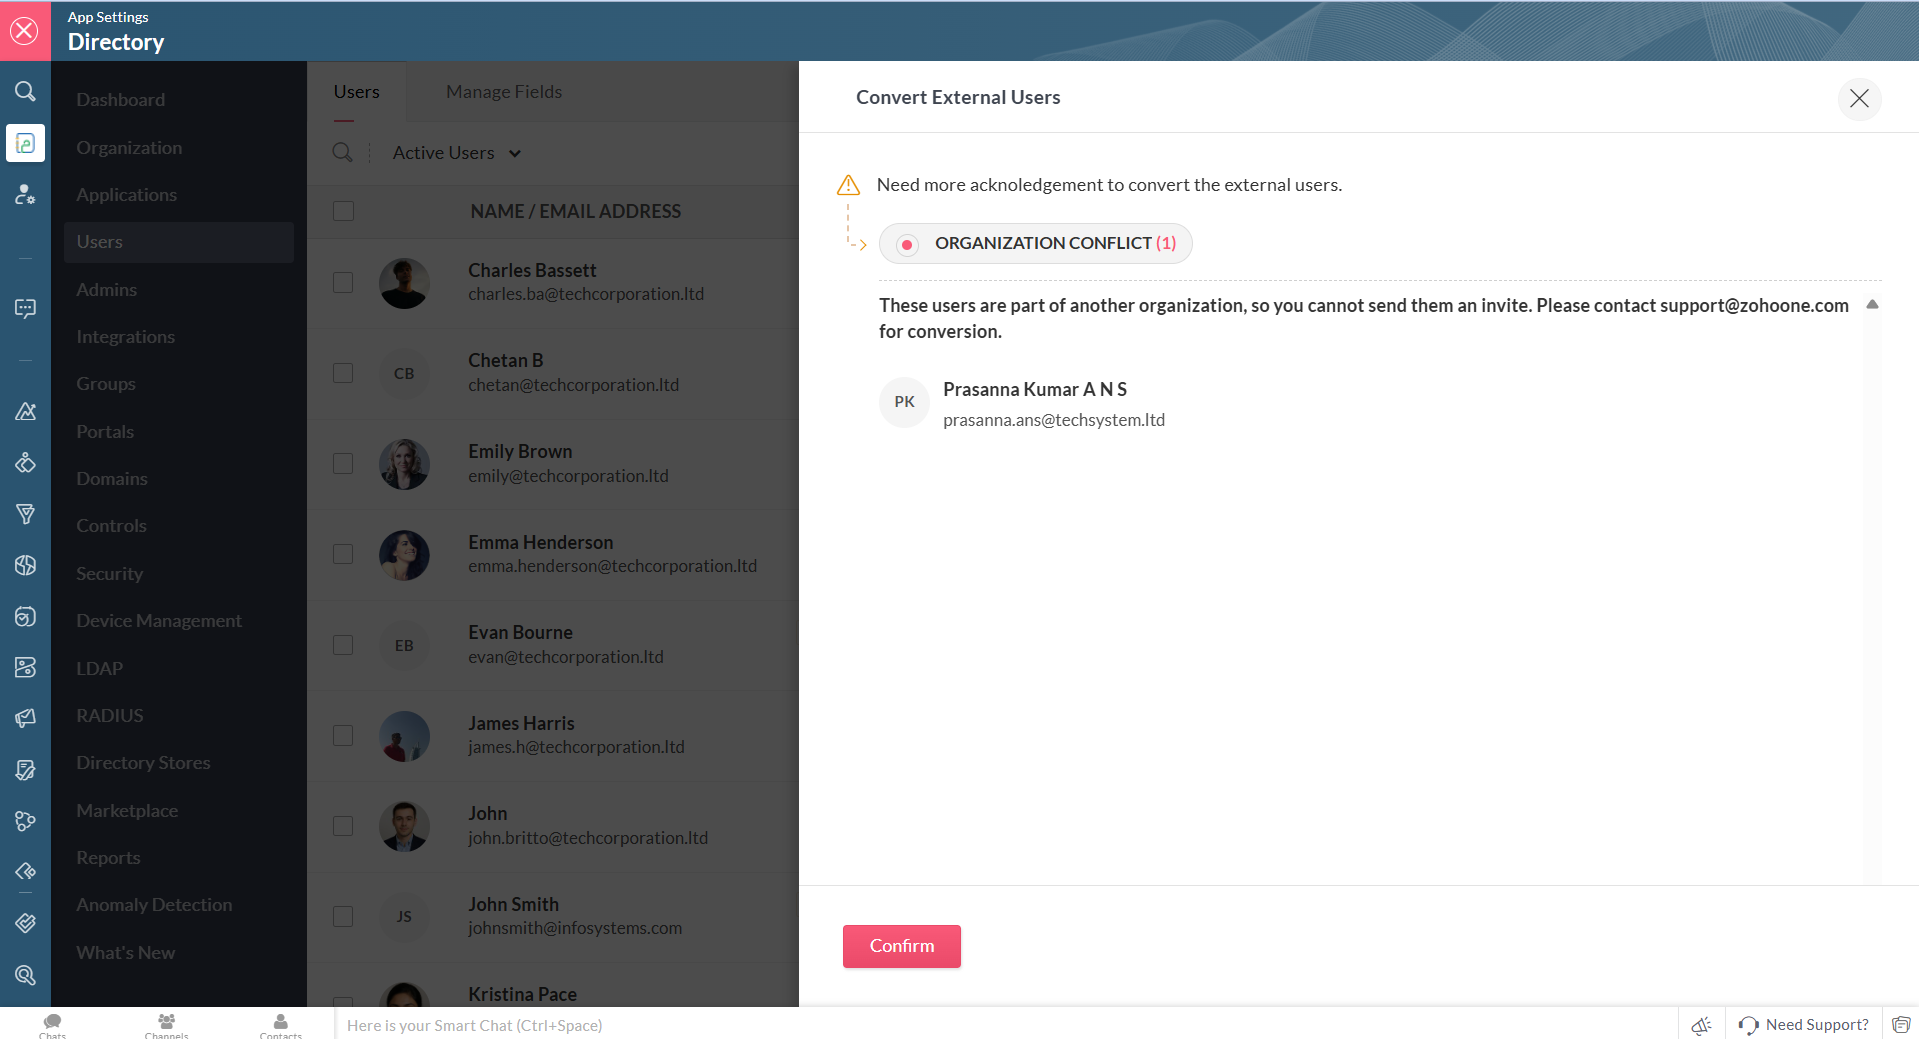
Task: Open Security in the sidebar menu
Action: coord(110,573)
